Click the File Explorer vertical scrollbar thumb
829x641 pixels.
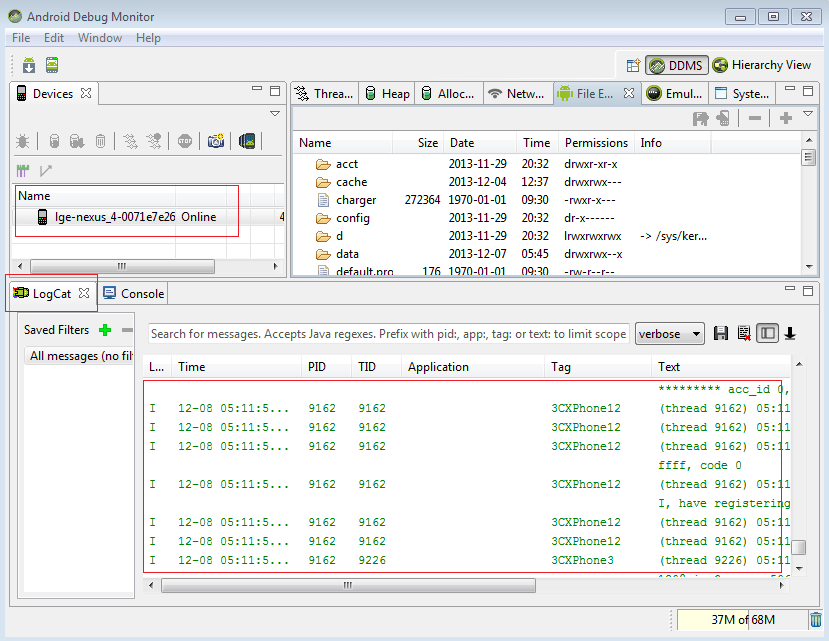pyautogui.click(x=808, y=158)
